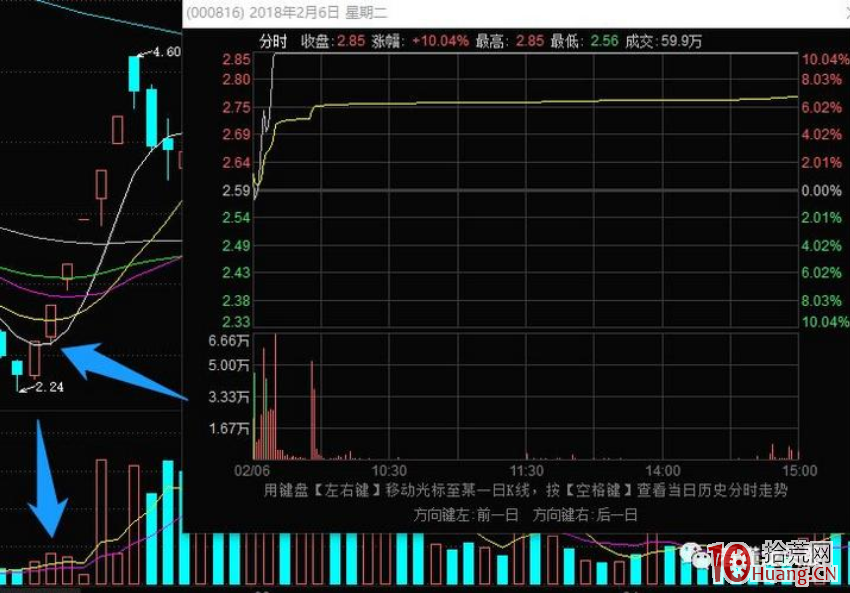
Task: Click the 方向键右:后一日 hint
Action: coord(584,514)
